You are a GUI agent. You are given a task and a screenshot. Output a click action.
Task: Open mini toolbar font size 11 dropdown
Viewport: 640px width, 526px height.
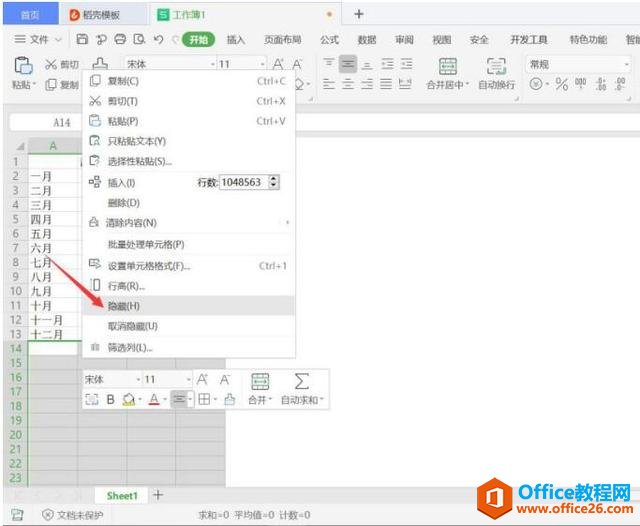click(x=189, y=380)
